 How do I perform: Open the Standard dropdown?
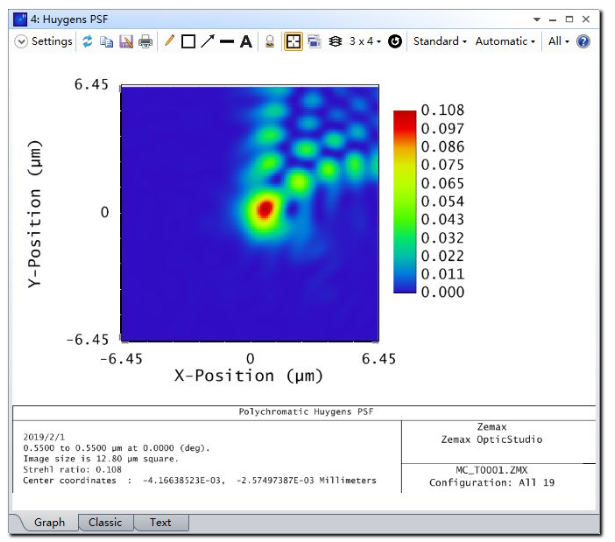coord(439,42)
